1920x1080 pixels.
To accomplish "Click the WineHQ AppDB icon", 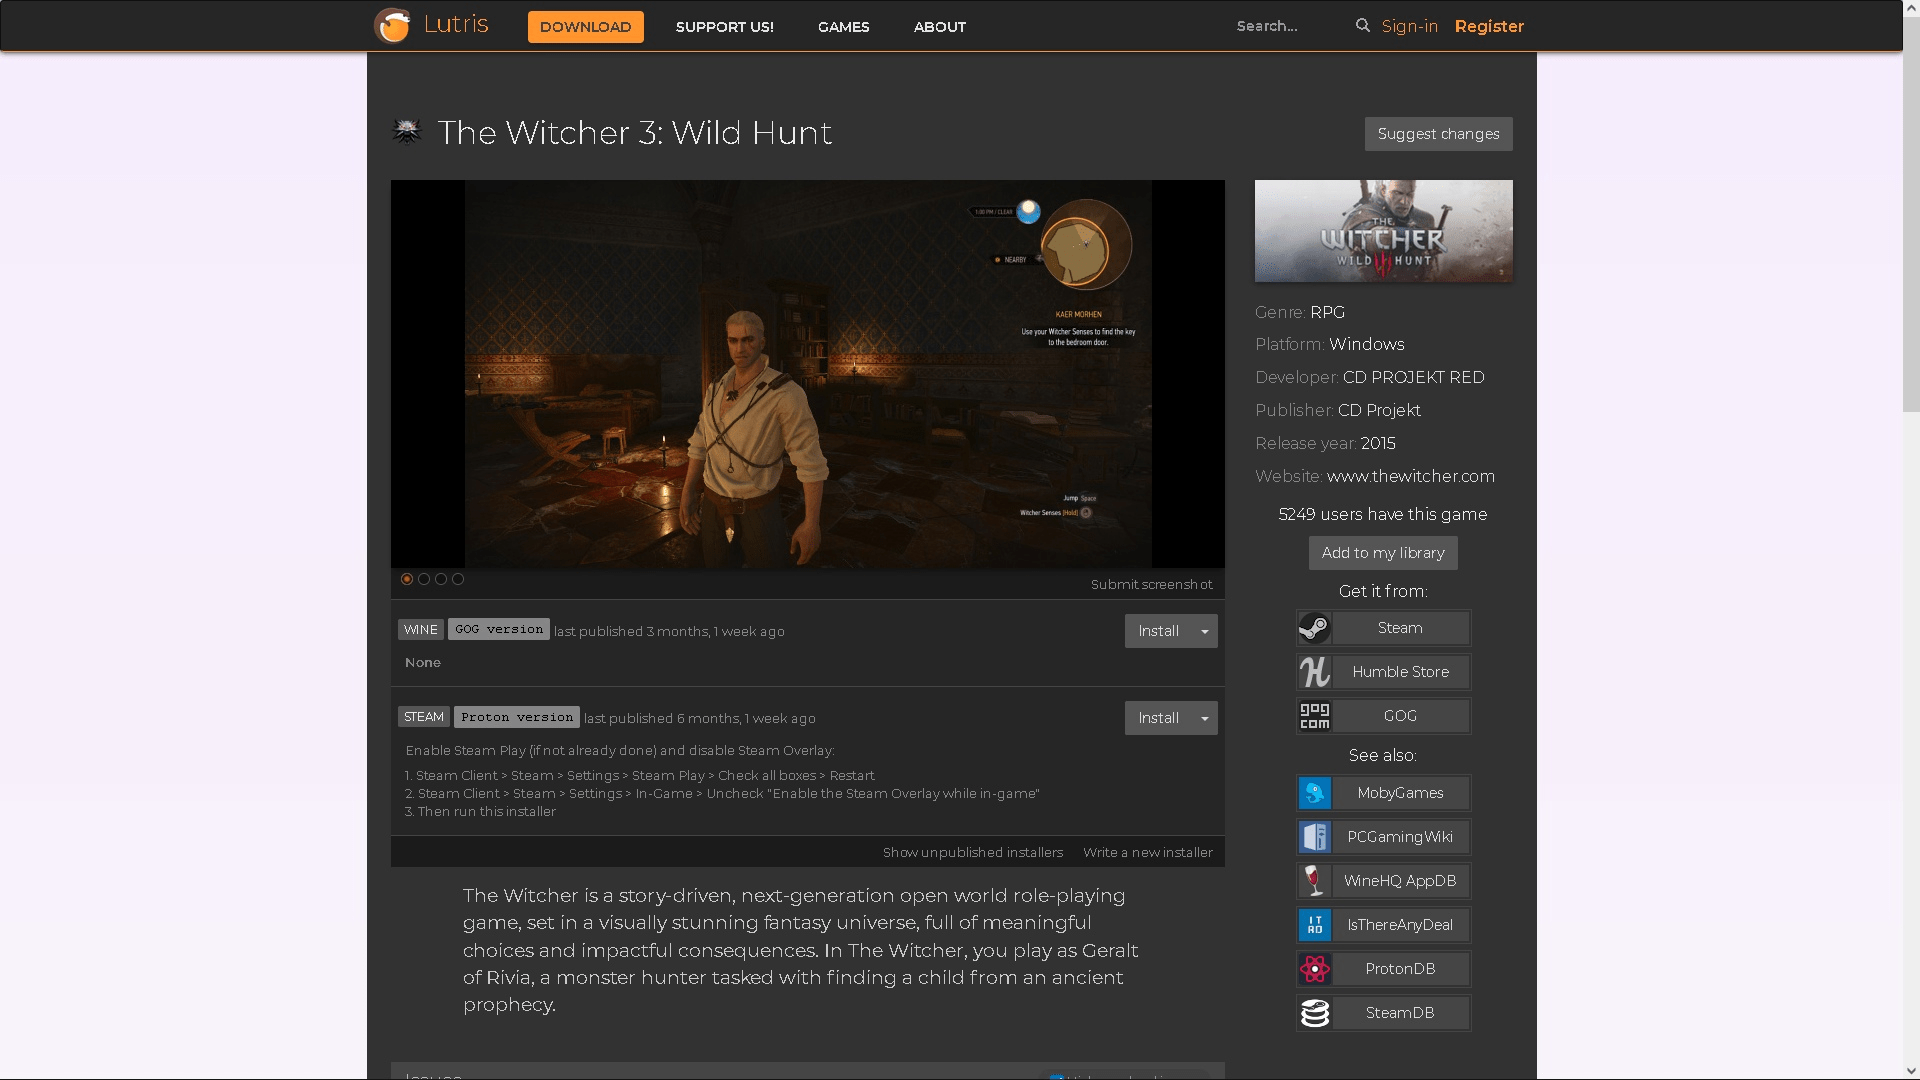I will pos(1313,881).
